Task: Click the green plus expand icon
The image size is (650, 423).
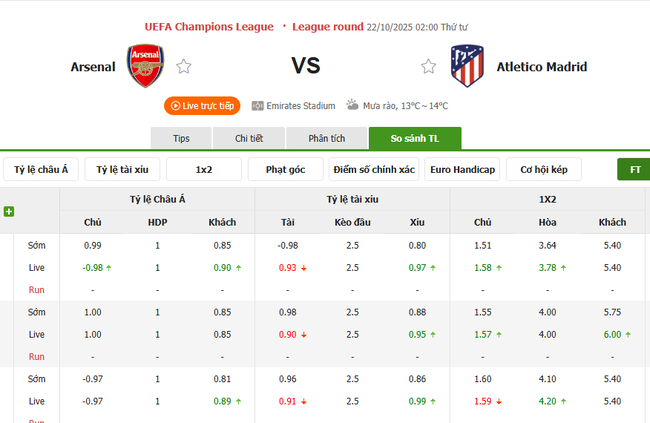Action: point(9,211)
